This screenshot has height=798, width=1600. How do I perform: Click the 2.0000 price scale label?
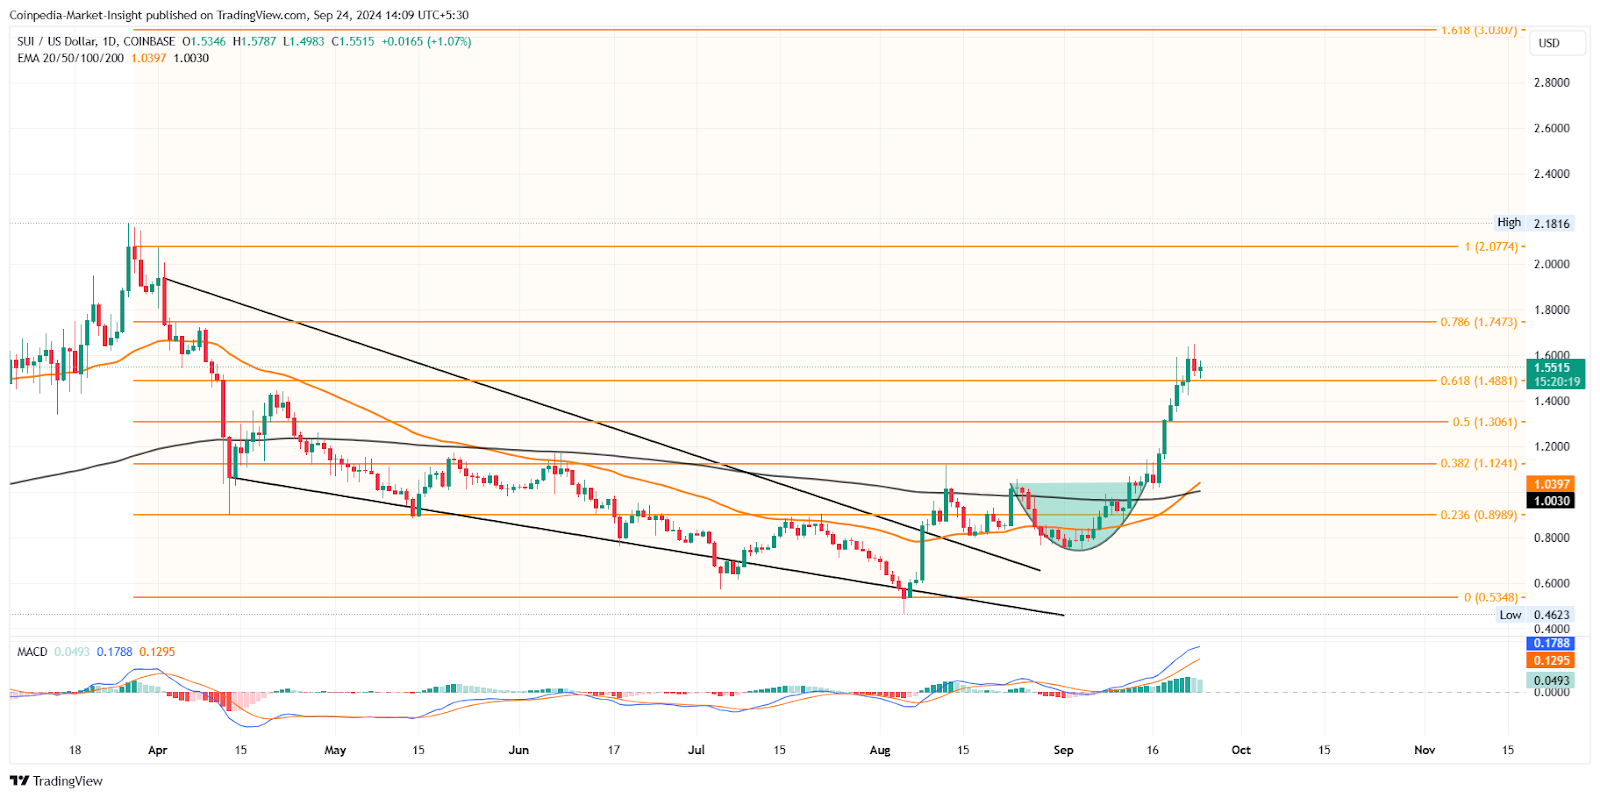(x=1552, y=265)
